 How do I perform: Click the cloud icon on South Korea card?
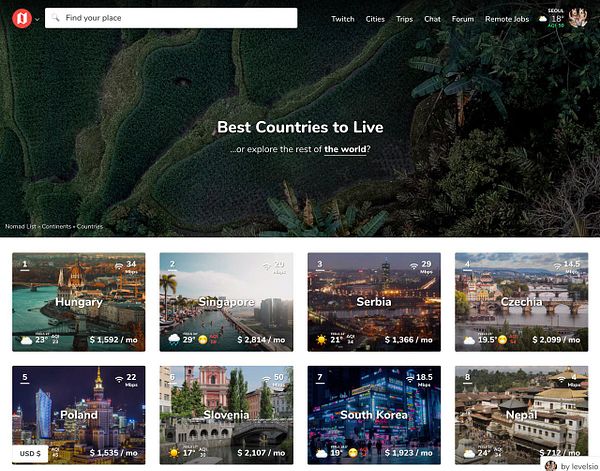pos(321,454)
